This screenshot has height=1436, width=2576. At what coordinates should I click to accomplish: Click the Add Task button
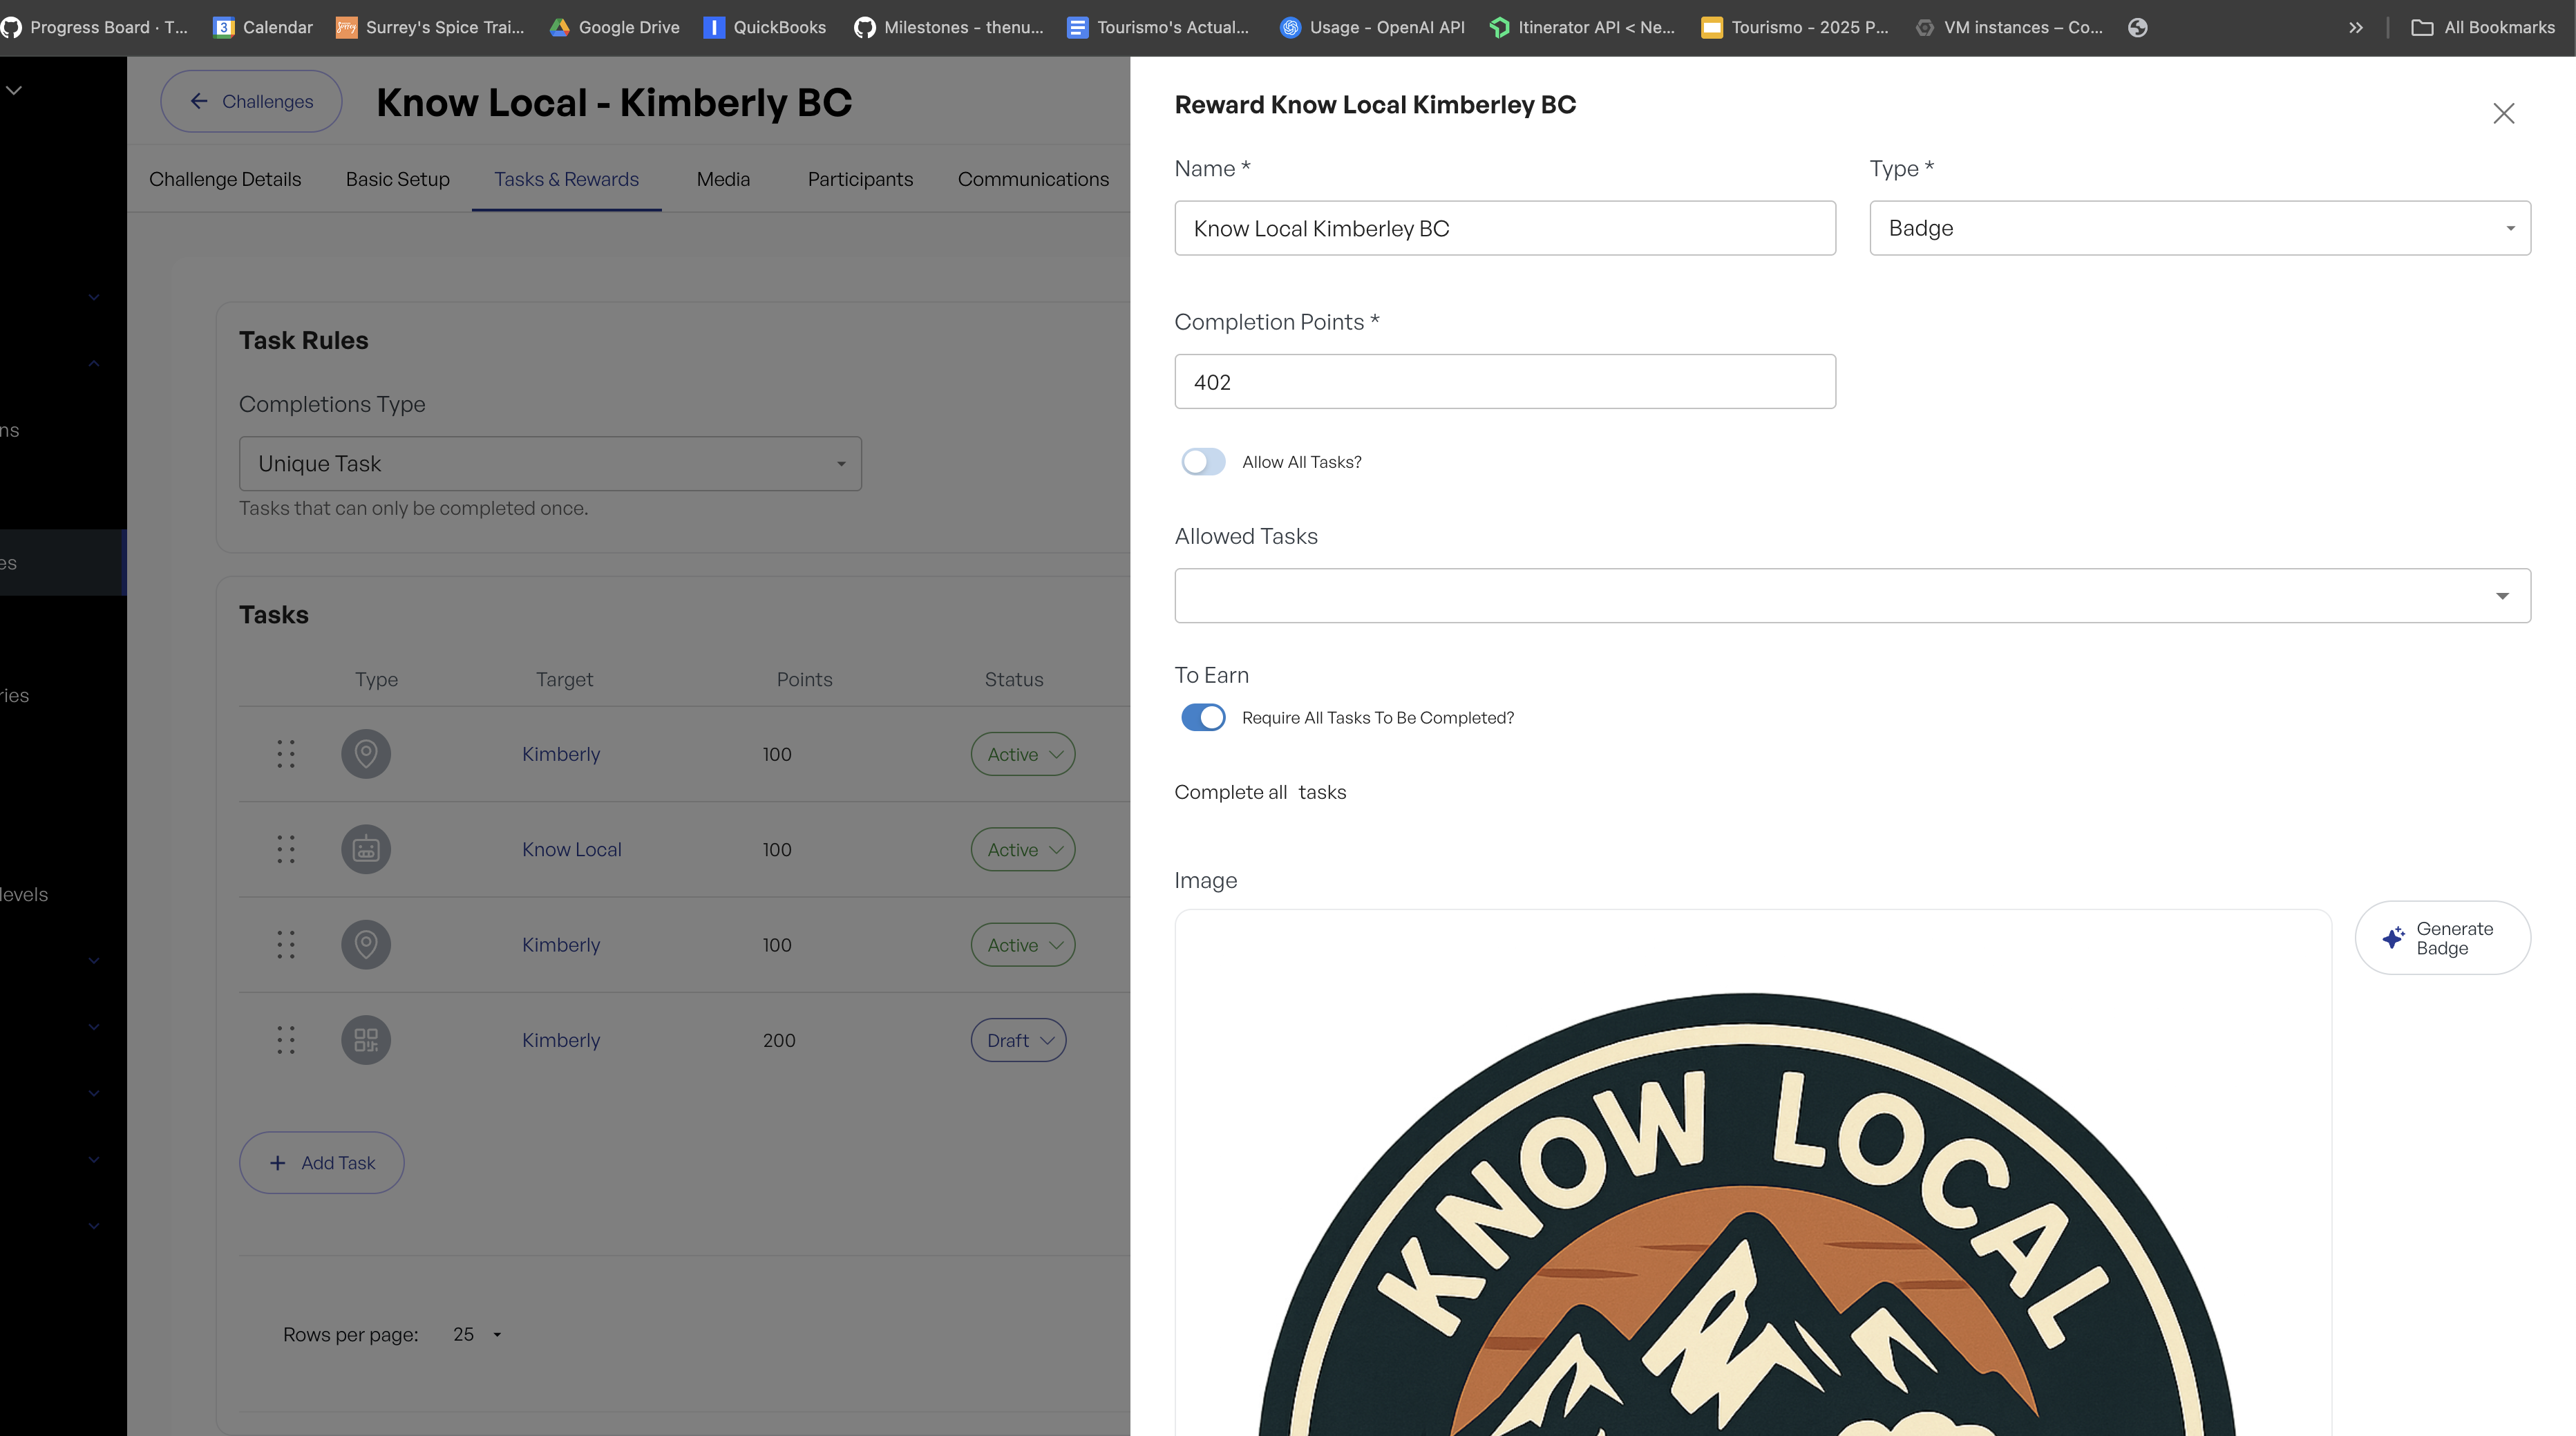[x=321, y=1163]
